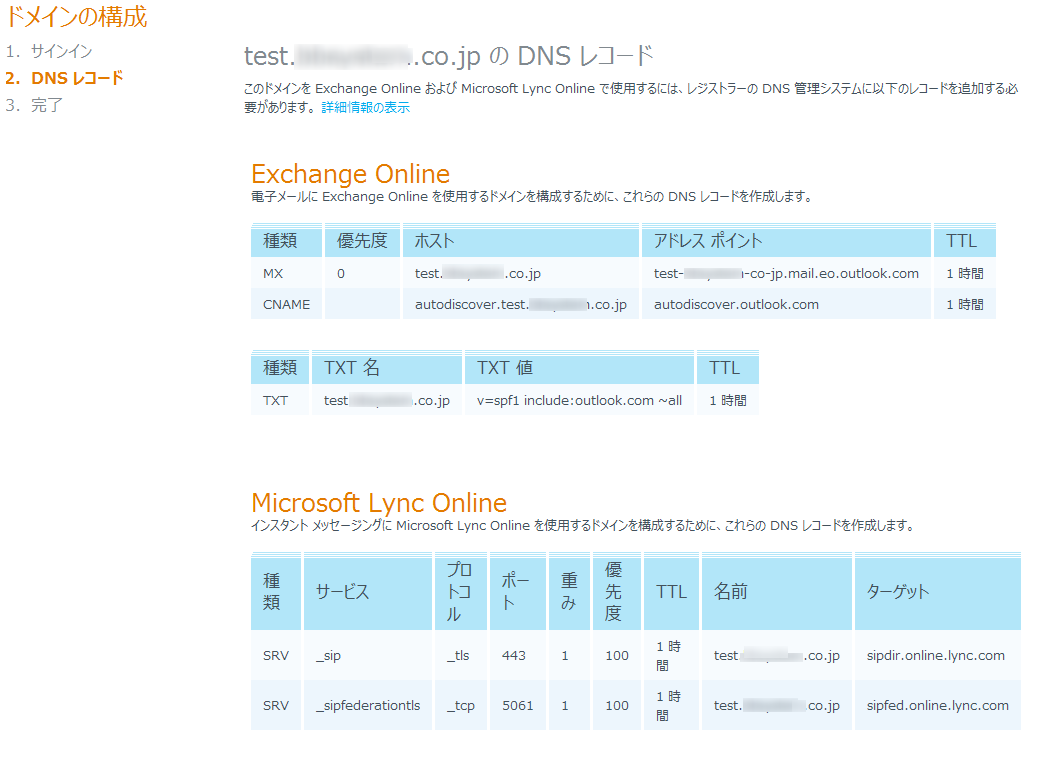Click the Exchange Online section heading
1040x761 pixels.
[x=350, y=174]
